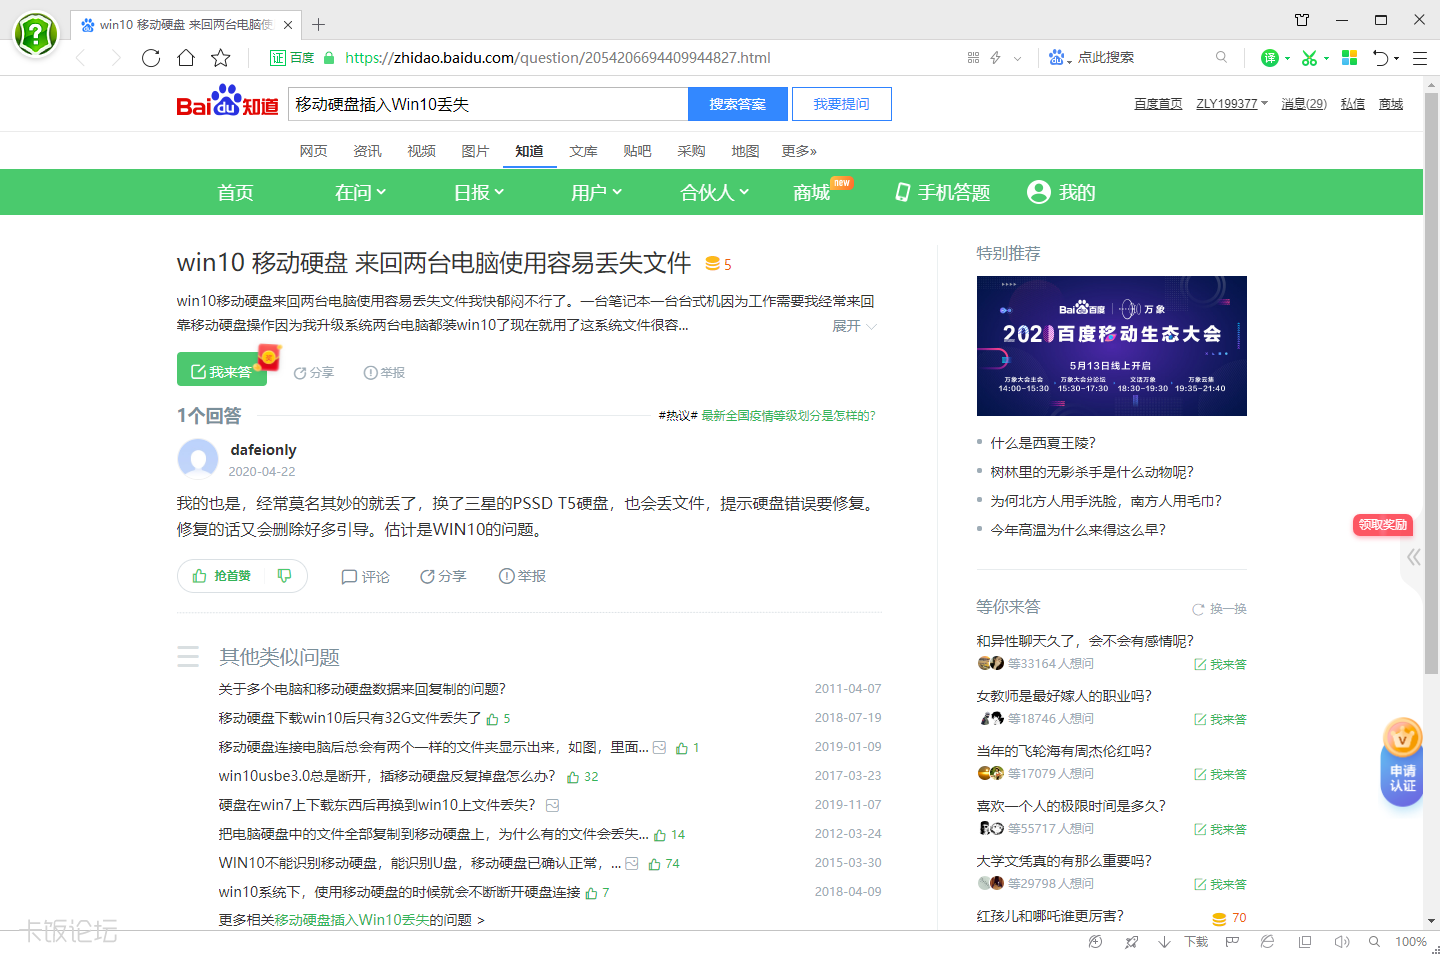Open 移动硬盘下载win10后只有32G文件丢失了 question
The width and height of the screenshot is (1440, 954).
pos(350,718)
